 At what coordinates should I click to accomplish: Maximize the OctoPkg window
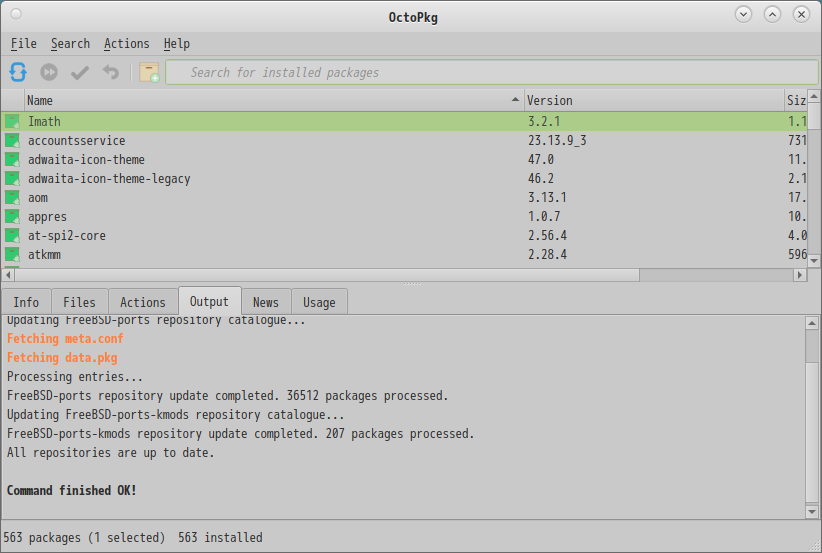point(772,14)
